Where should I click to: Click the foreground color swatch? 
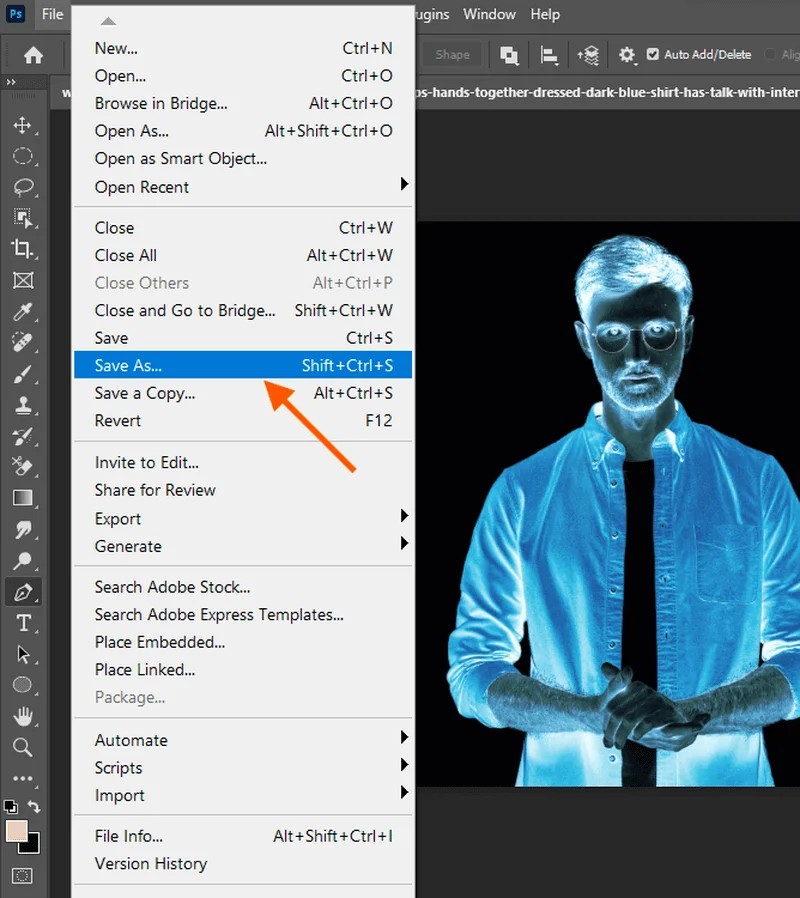(x=17, y=831)
